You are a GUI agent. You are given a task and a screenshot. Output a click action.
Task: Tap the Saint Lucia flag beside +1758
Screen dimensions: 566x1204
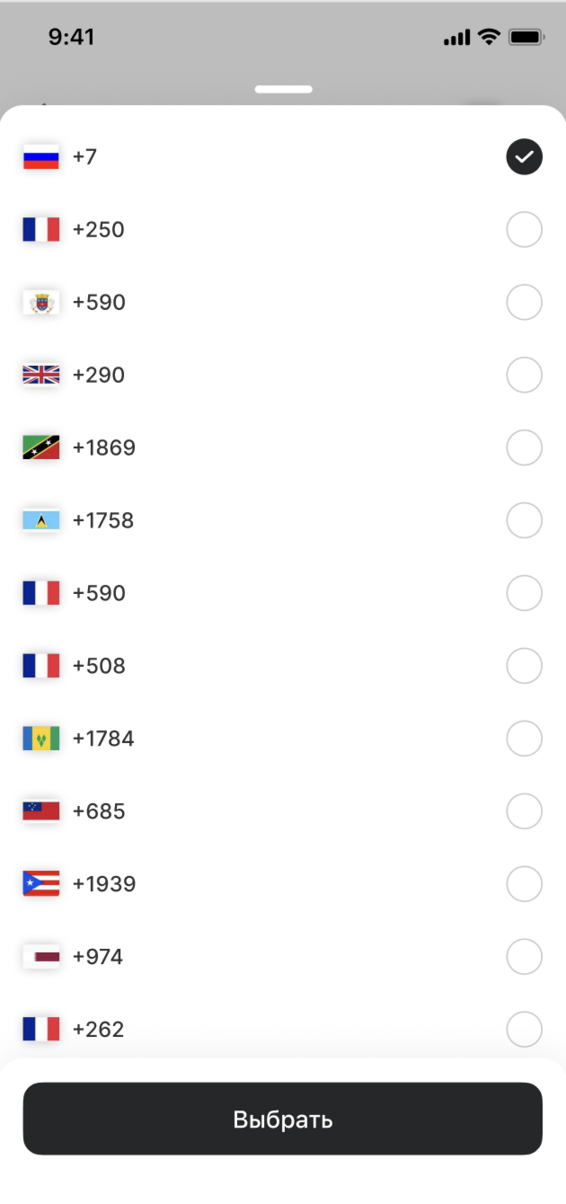41,520
